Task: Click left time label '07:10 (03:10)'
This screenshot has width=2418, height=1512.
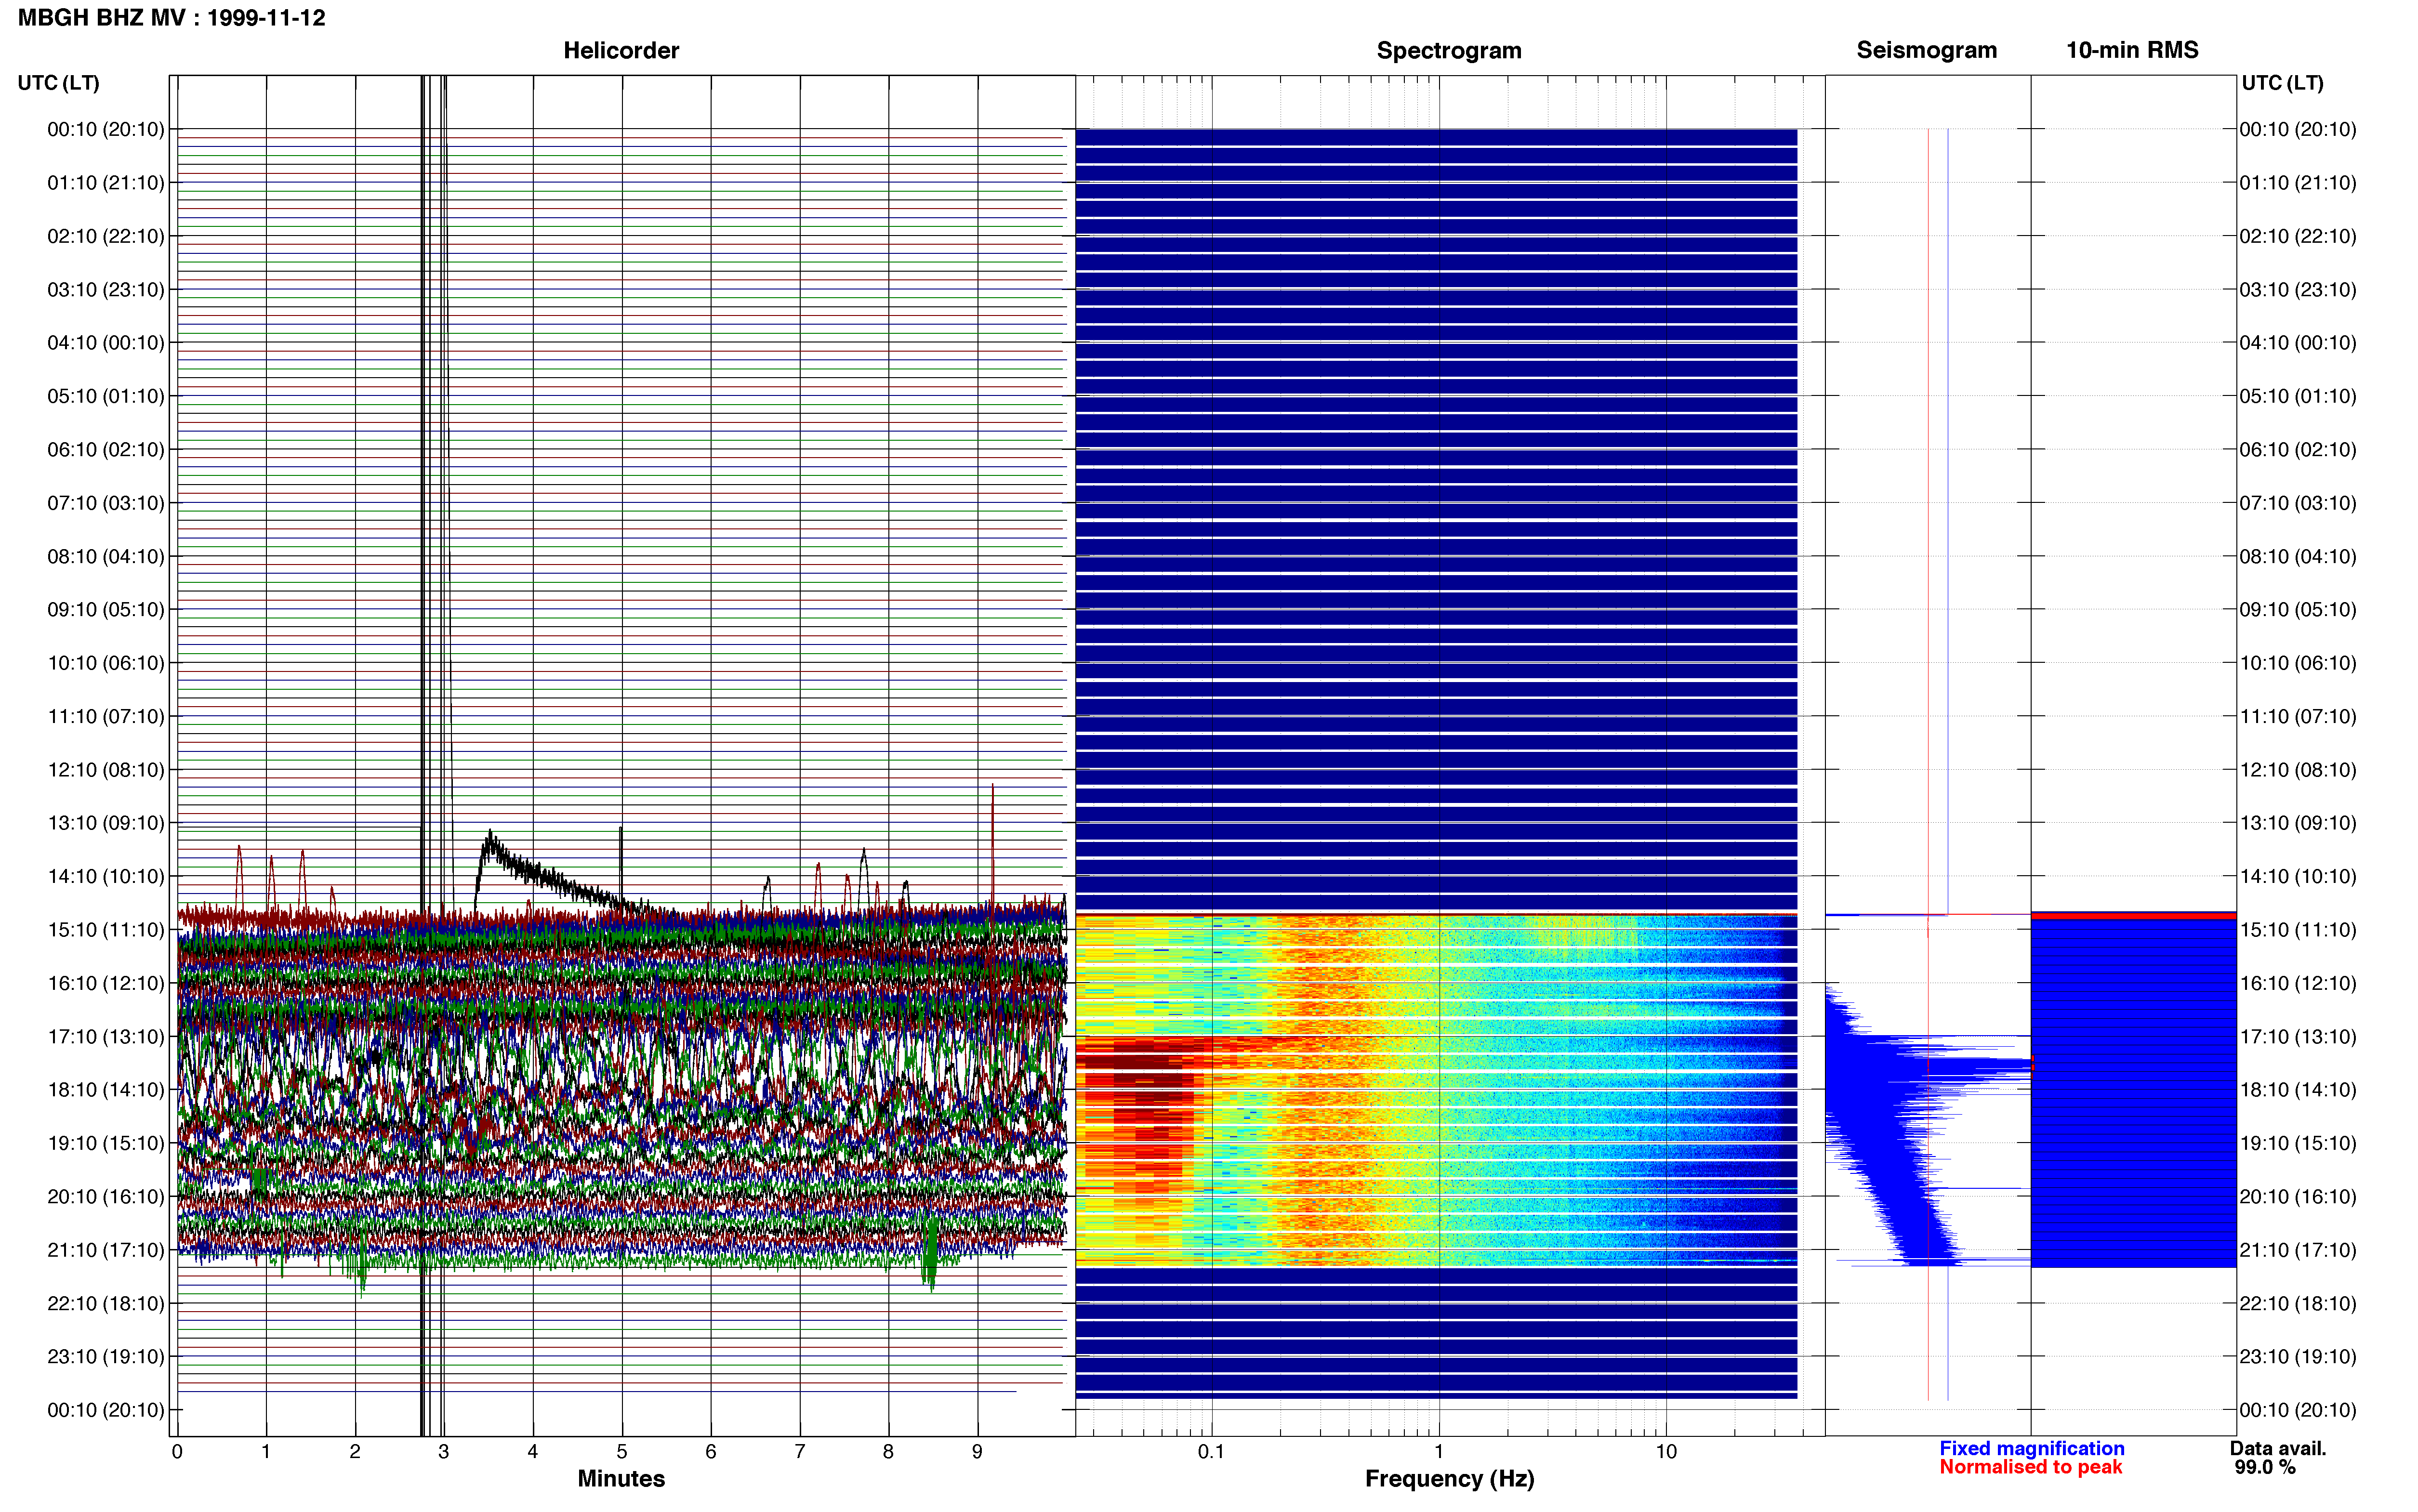Action: 106,503
